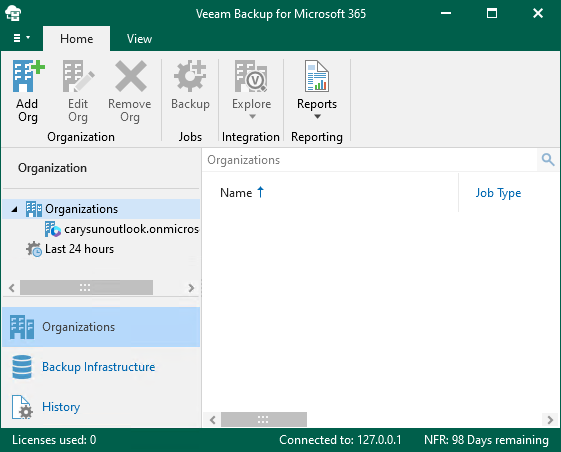Click list pane horizontal scrollbar thumb
The width and height of the screenshot is (561, 452).
click(x=264, y=419)
